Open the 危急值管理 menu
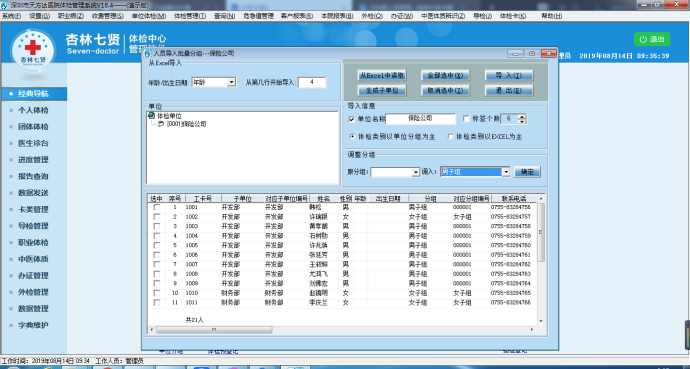Image resolution: width=690 pixels, height=369 pixels. [x=258, y=16]
